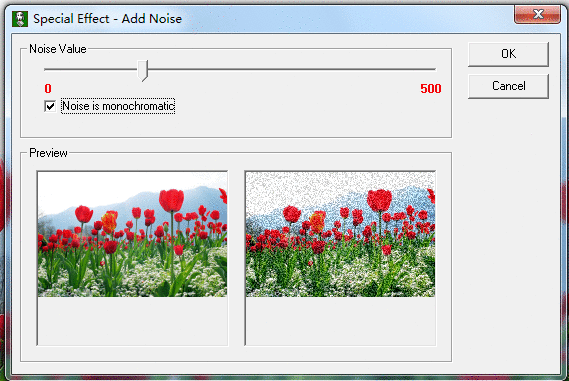Click the Noise Value group heading
The height and width of the screenshot is (381, 569).
coord(58,49)
